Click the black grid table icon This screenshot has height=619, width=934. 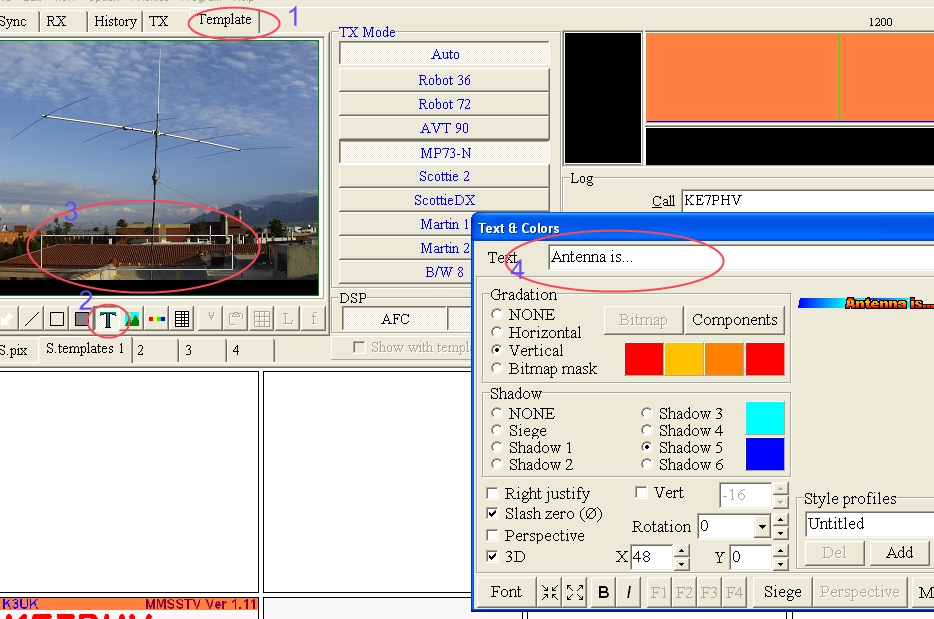click(x=182, y=319)
